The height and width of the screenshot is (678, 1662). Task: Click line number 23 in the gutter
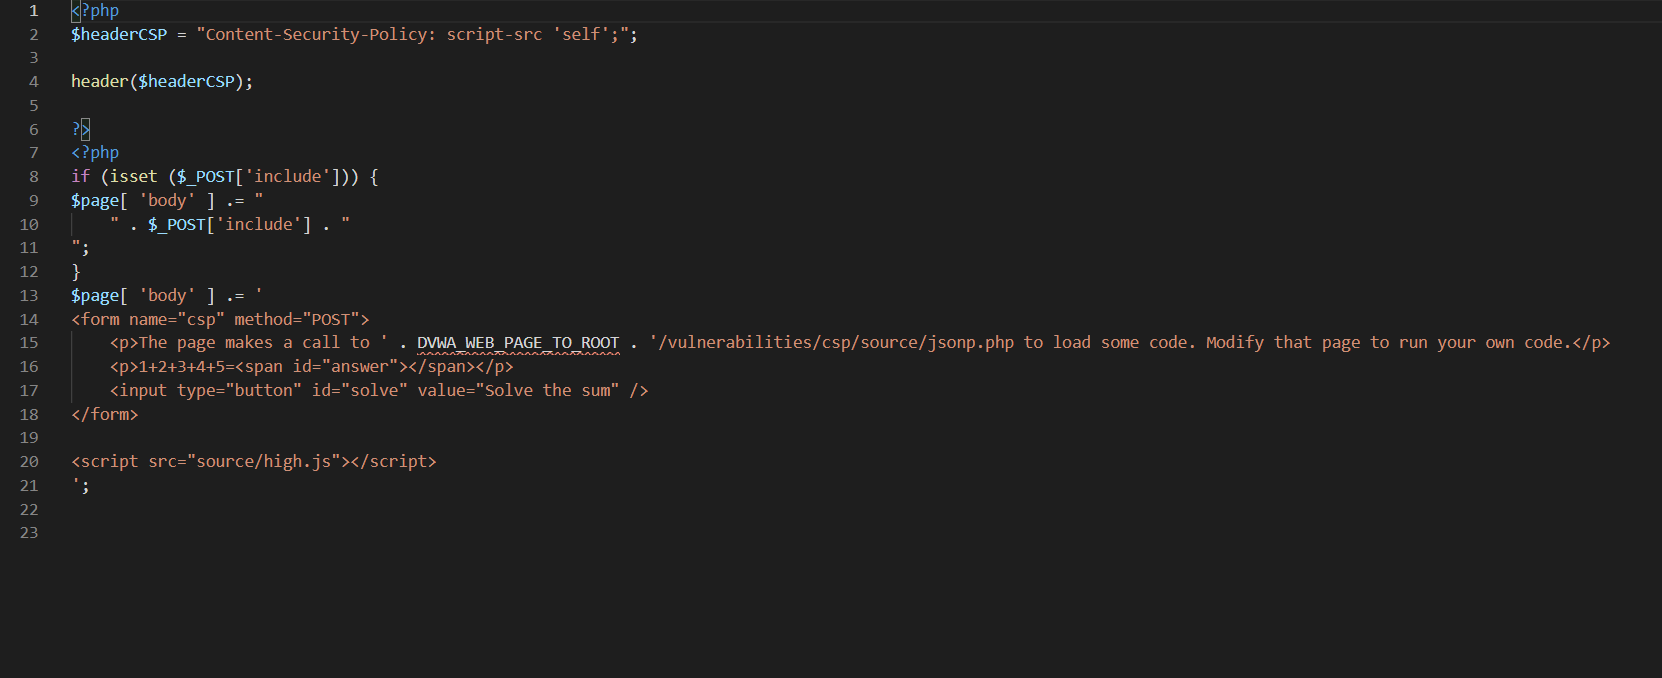[29, 533]
